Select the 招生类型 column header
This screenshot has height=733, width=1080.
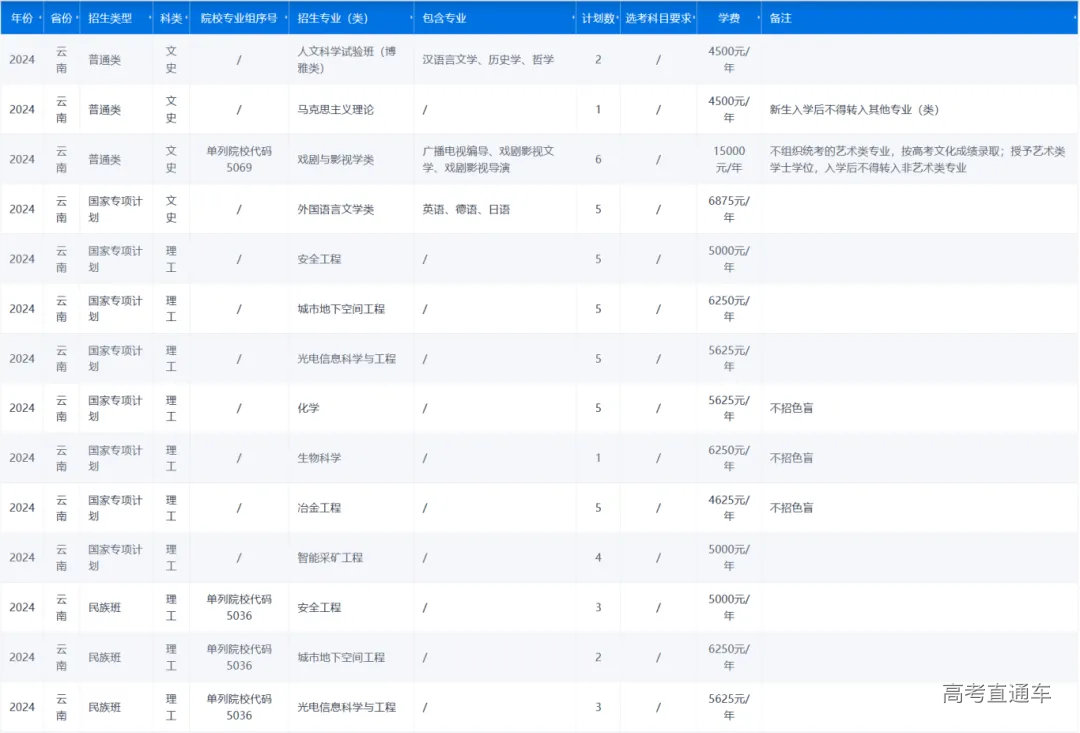112,17
